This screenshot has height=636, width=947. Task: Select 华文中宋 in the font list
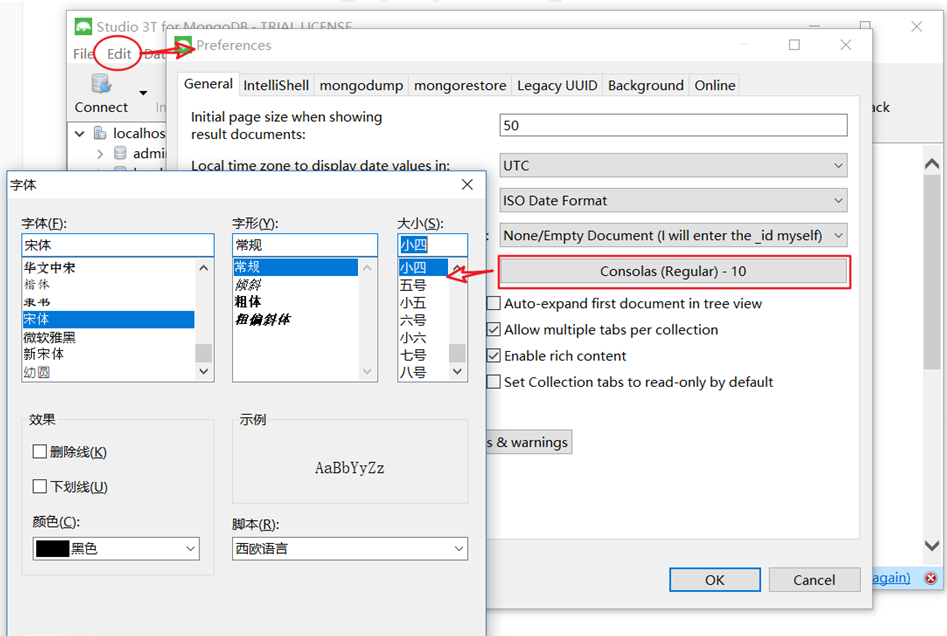pyautogui.click(x=108, y=268)
